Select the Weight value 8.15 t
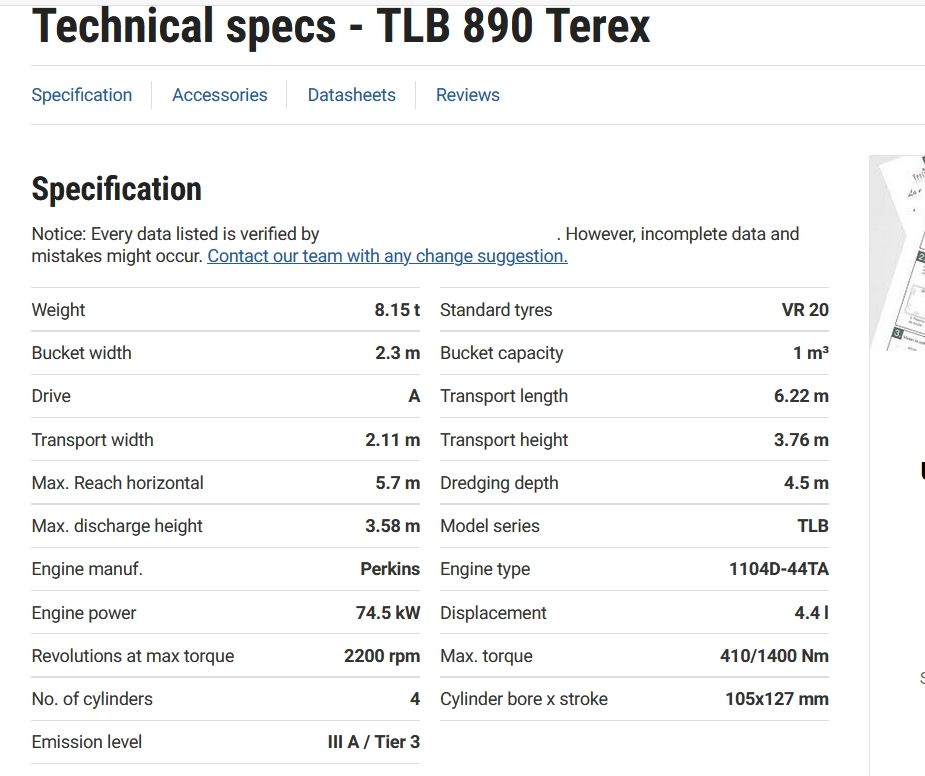 [397, 310]
